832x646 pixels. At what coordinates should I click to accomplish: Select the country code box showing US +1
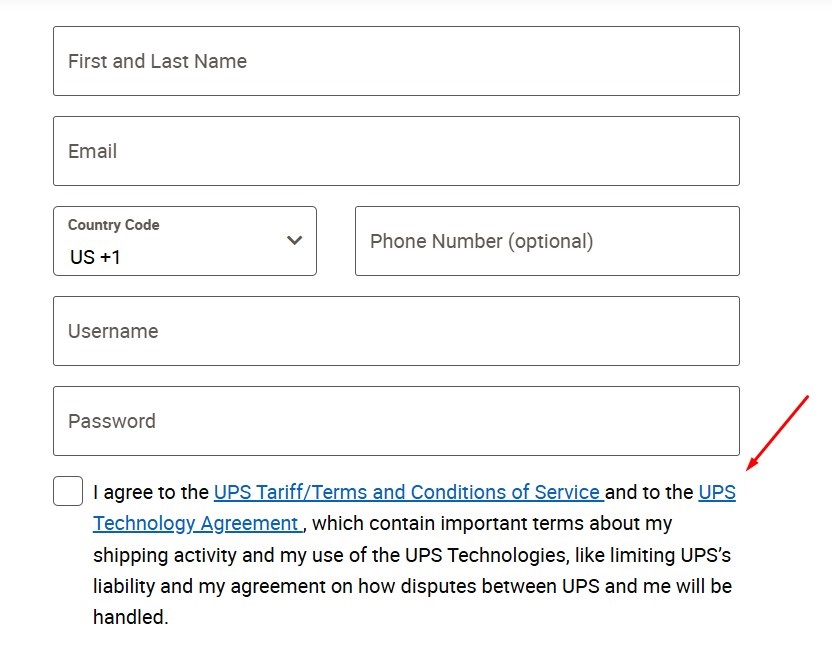[x=184, y=241]
